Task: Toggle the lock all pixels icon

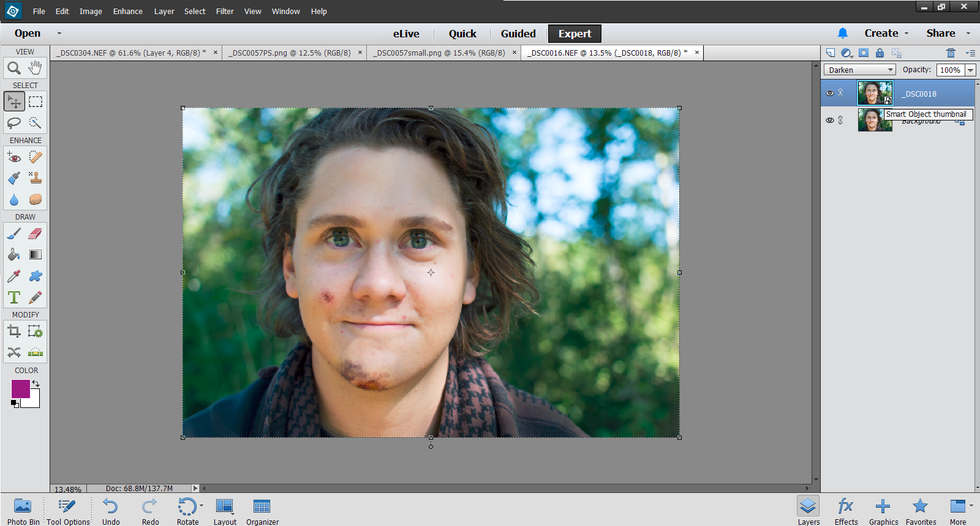Action: pyautogui.click(x=879, y=53)
